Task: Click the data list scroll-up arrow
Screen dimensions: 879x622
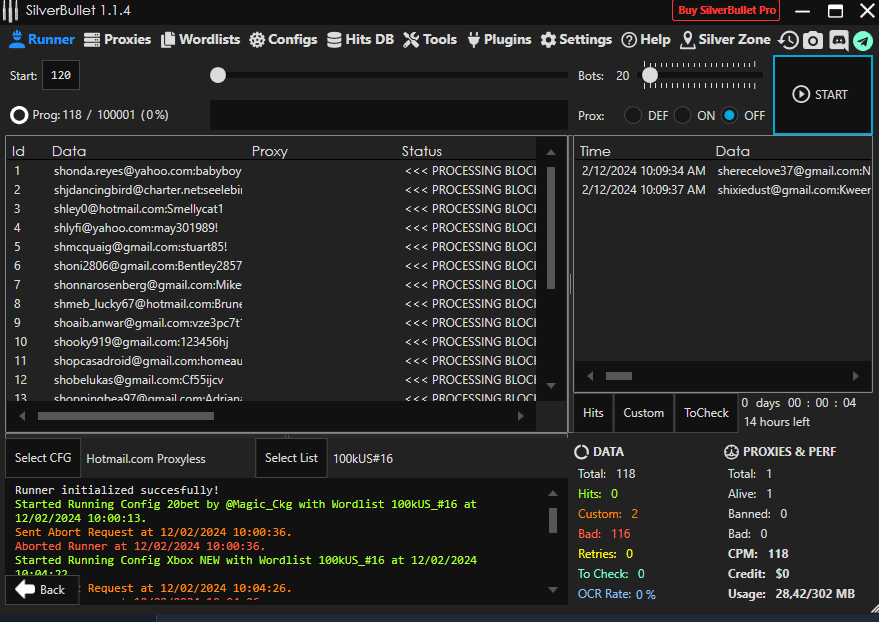Action: 550,152
